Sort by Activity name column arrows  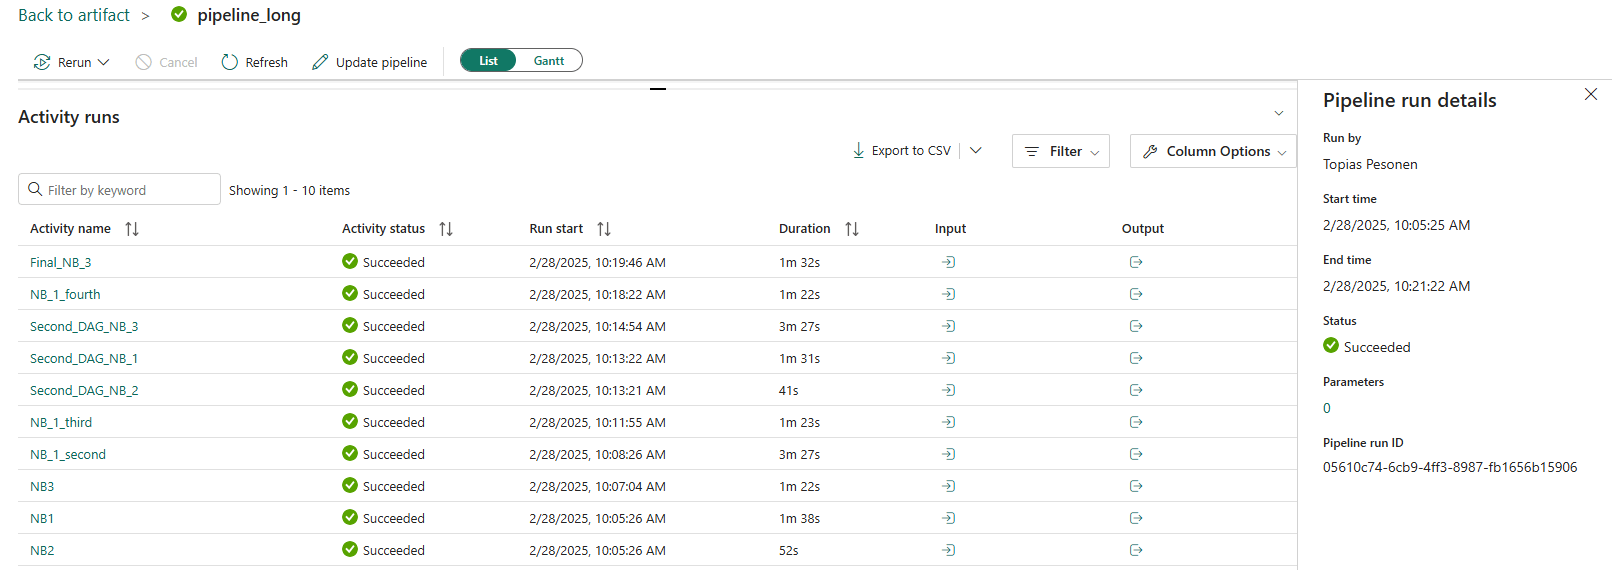click(132, 229)
